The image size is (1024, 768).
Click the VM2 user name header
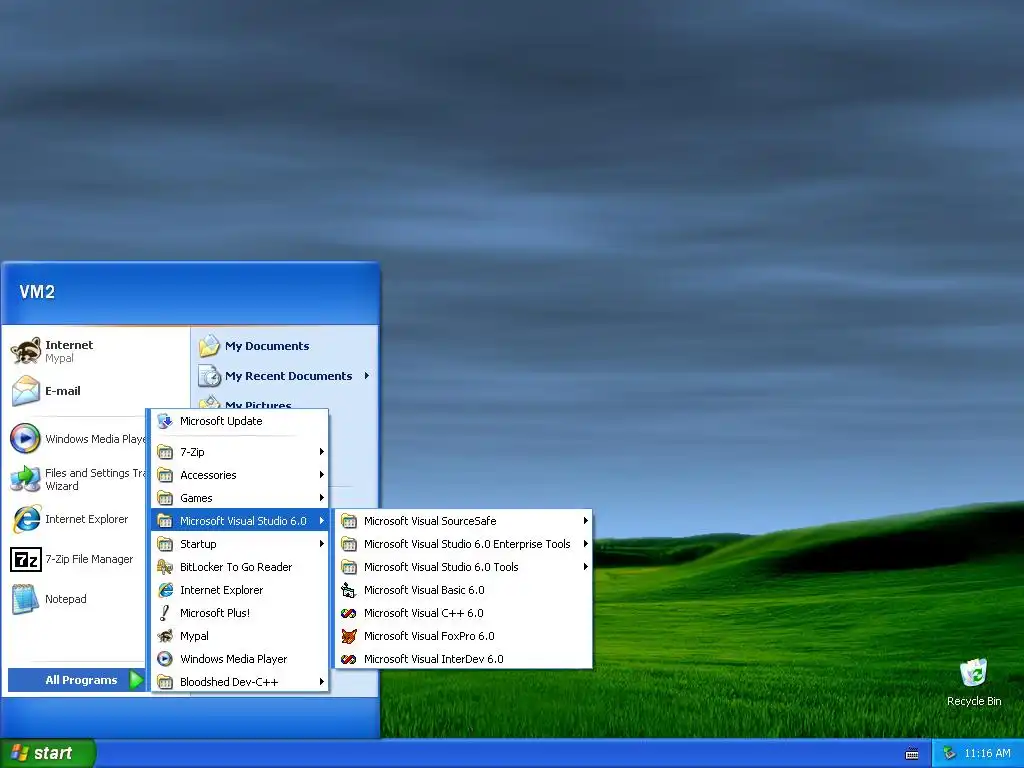(37, 292)
